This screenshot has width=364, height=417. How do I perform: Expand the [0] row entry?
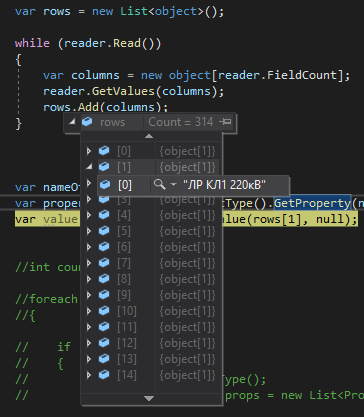[89, 151]
